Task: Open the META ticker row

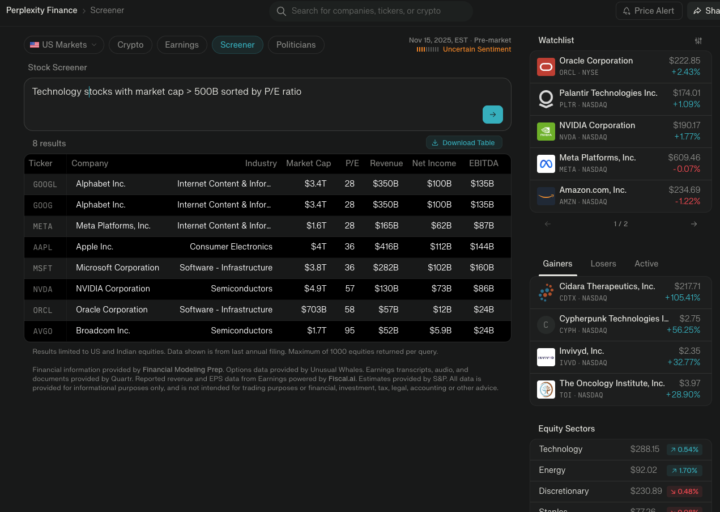Action: [x=268, y=226]
